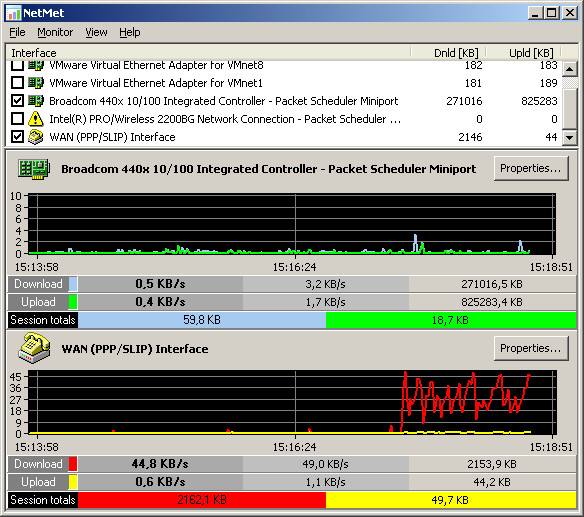Uncheck the WAN (PPP/SLIP) Interface checkbox

17,137
